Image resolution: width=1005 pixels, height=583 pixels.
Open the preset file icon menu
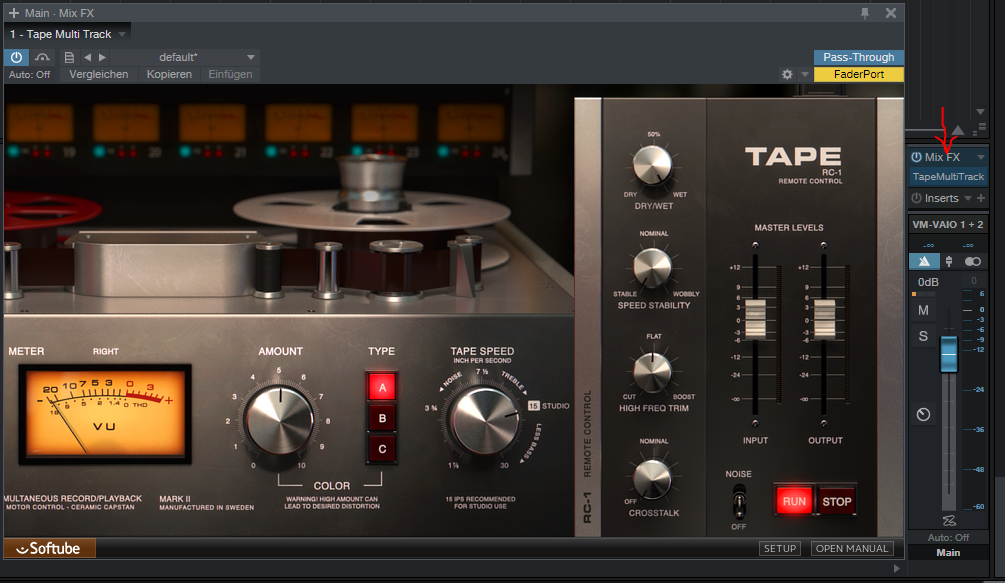point(69,57)
